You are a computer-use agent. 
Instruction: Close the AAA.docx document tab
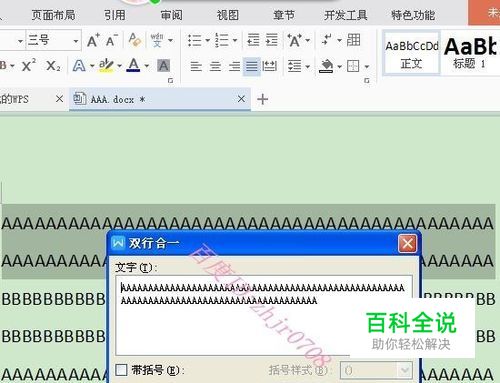[x=241, y=99]
